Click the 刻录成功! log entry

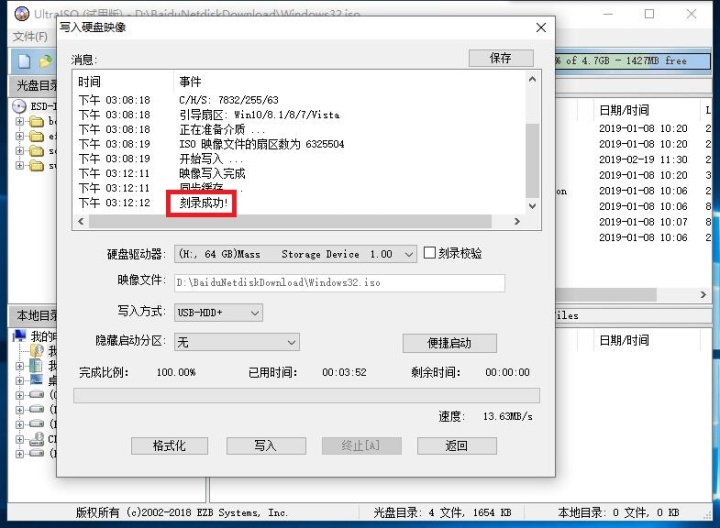[x=203, y=203]
